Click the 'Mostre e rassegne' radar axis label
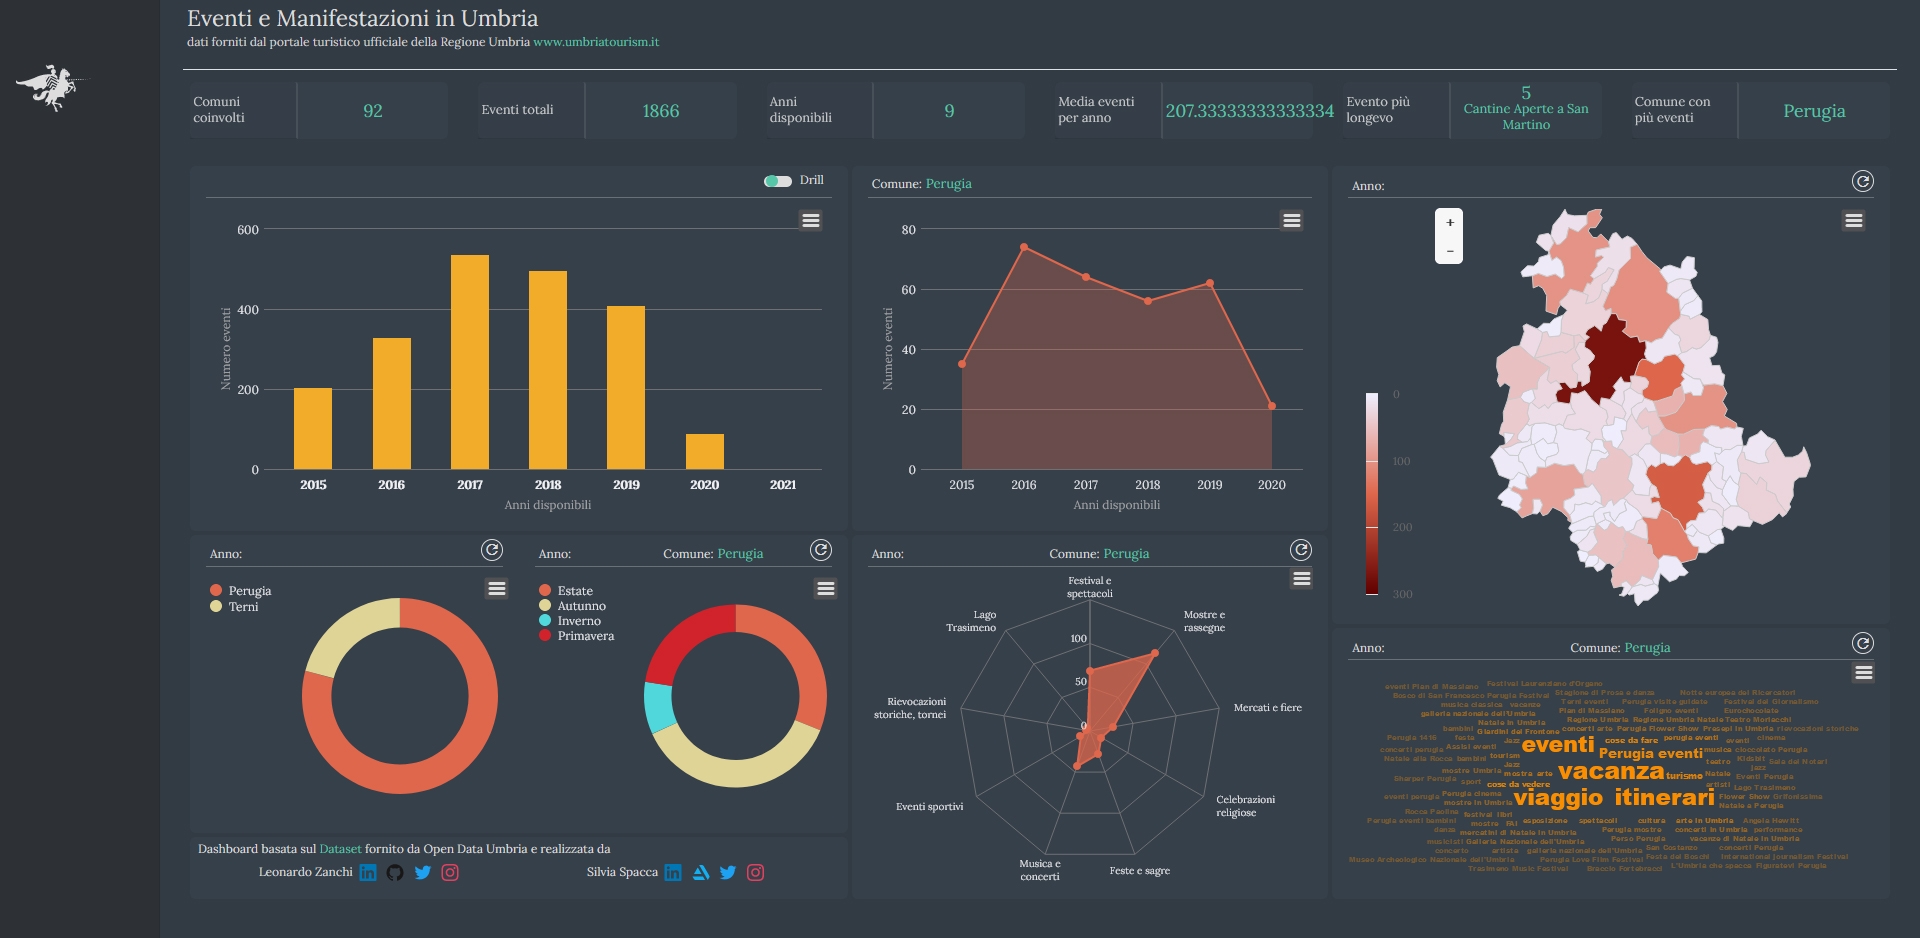 click(1204, 621)
